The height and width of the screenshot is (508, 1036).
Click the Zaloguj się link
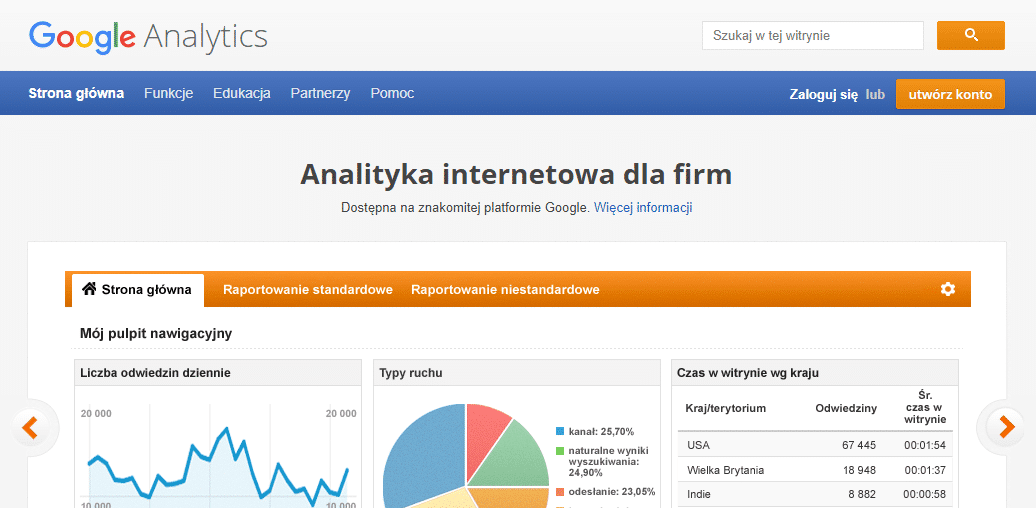click(823, 94)
